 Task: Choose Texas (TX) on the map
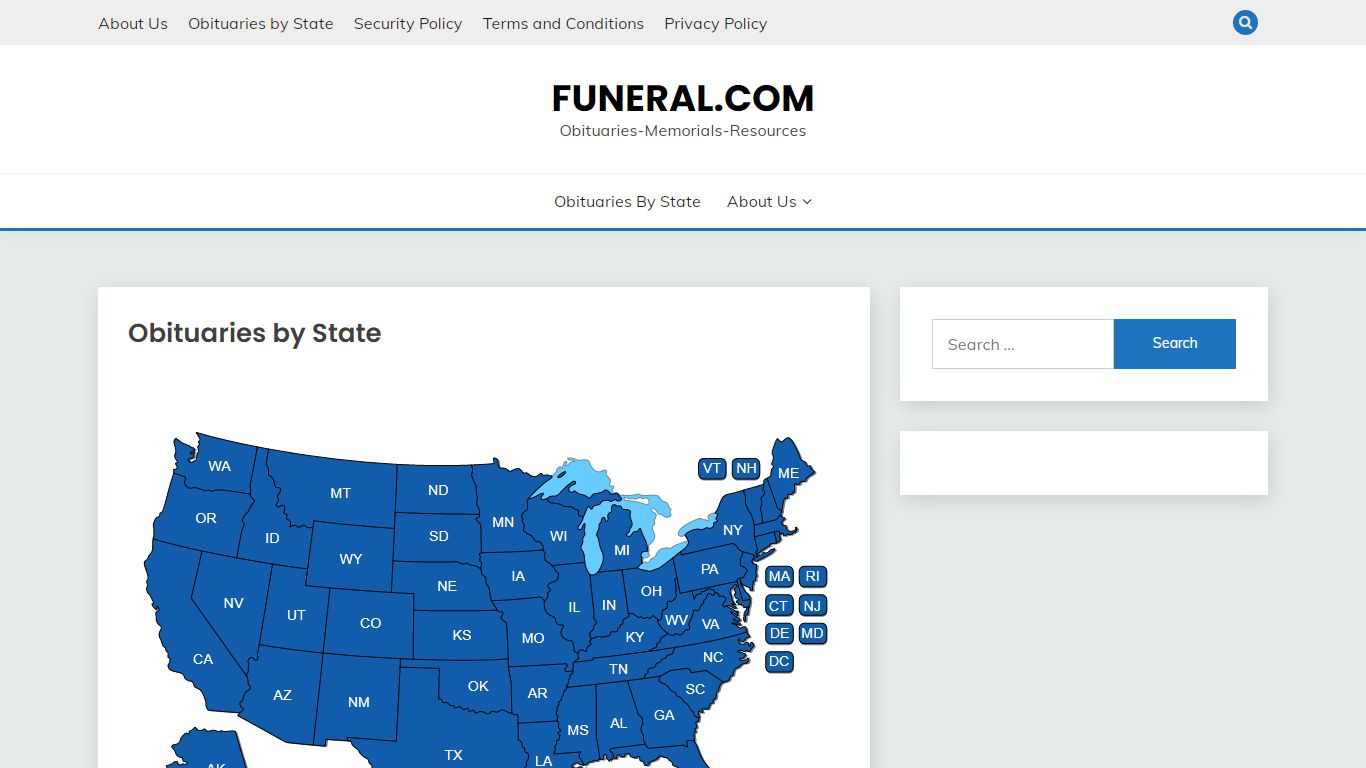(453, 755)
